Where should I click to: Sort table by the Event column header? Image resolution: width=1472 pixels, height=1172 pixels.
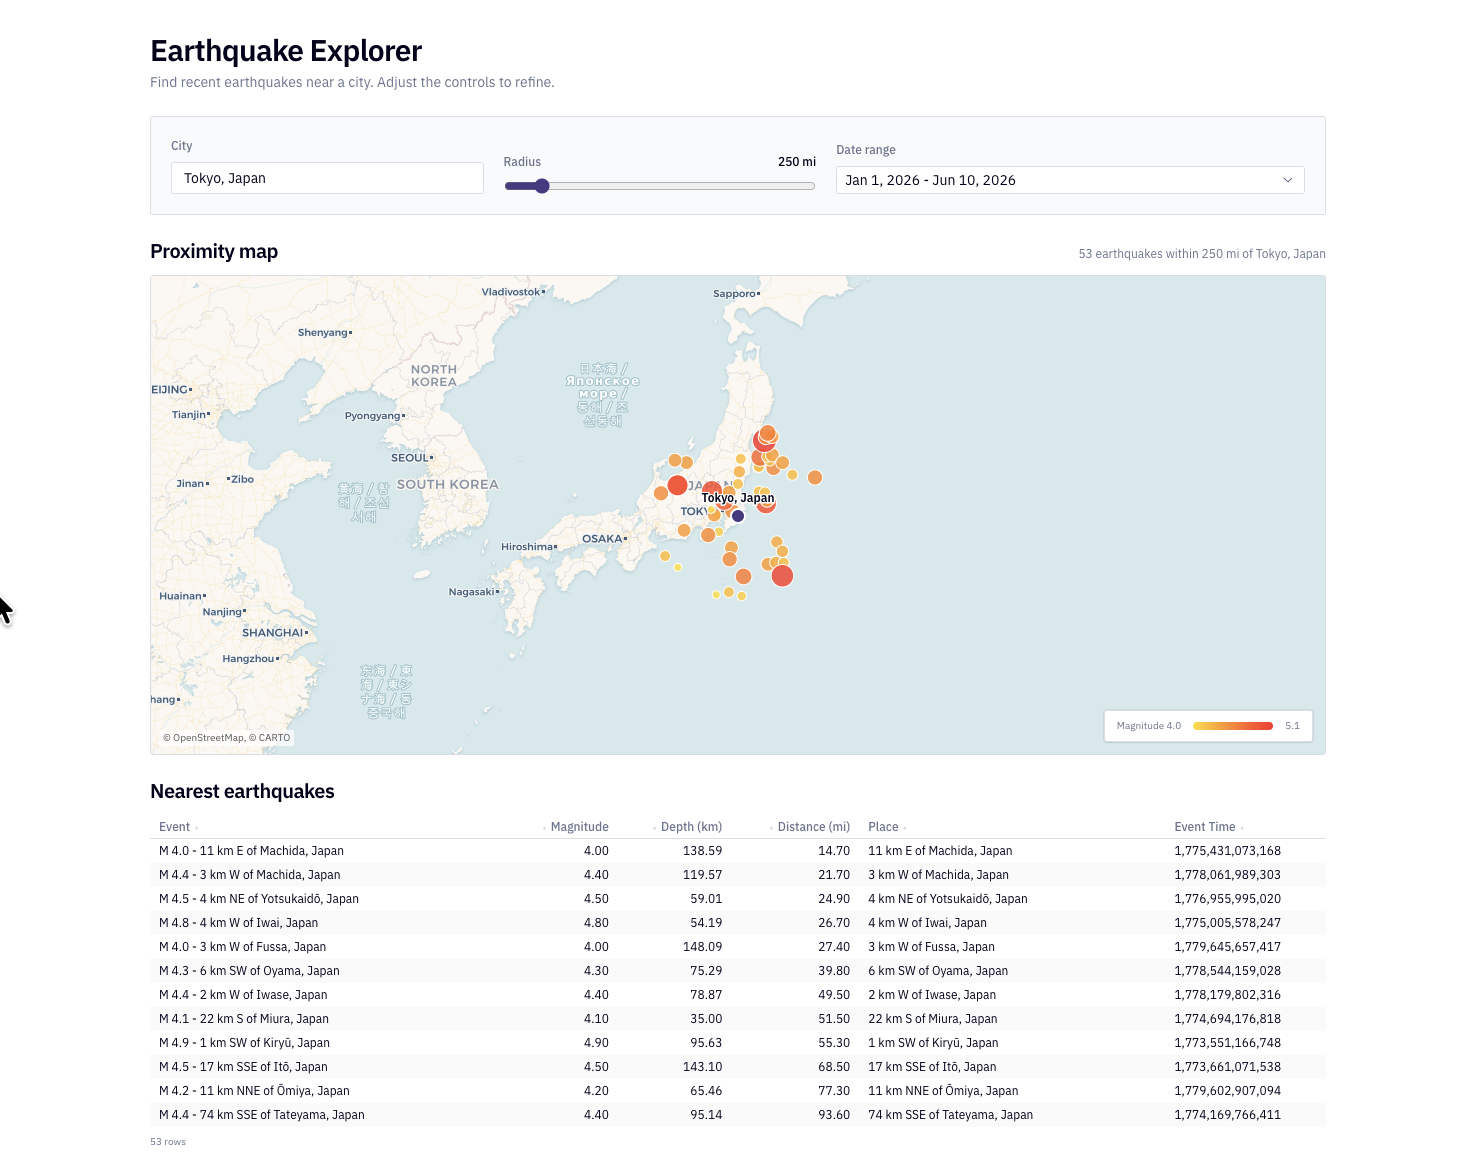pyautogui.click(x=175, y=827)
